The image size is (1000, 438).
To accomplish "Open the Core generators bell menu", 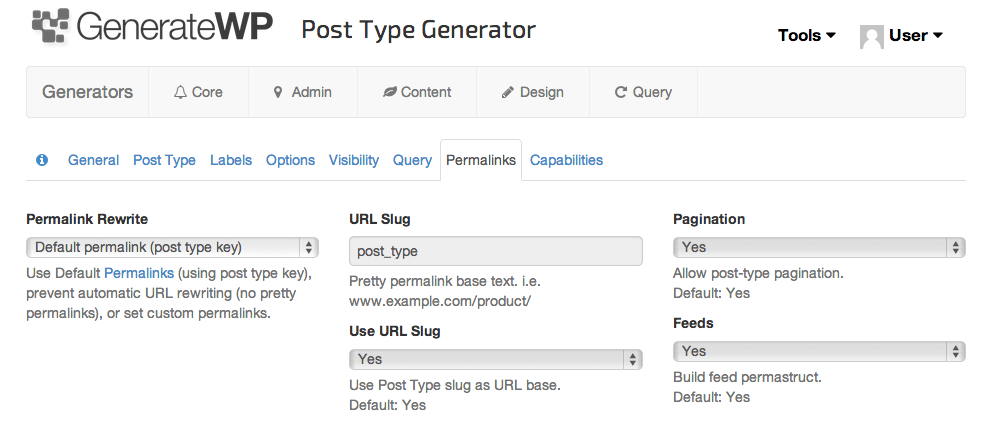I will click(x=198, y=92).
